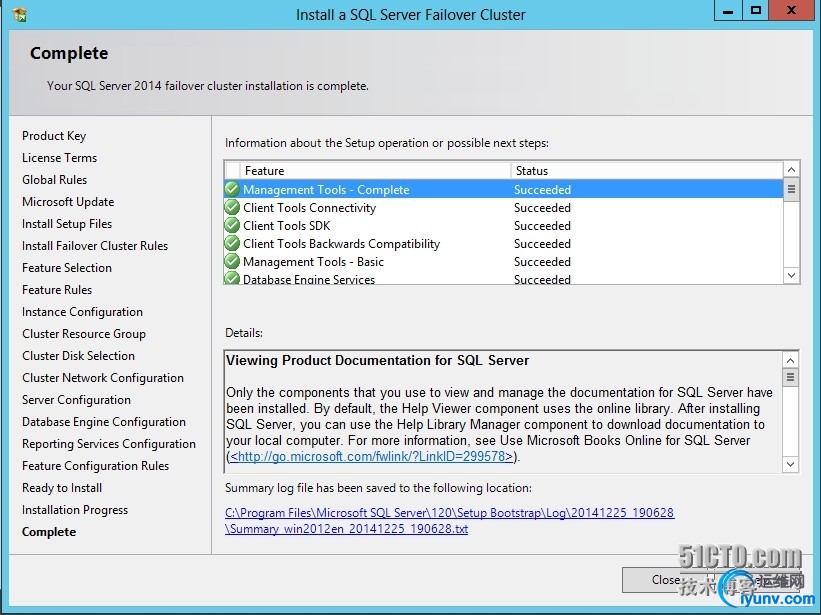Click Succeeded status for Management Tools - Basic
This screenshot has width=821, height=615.
pos(542,262)
